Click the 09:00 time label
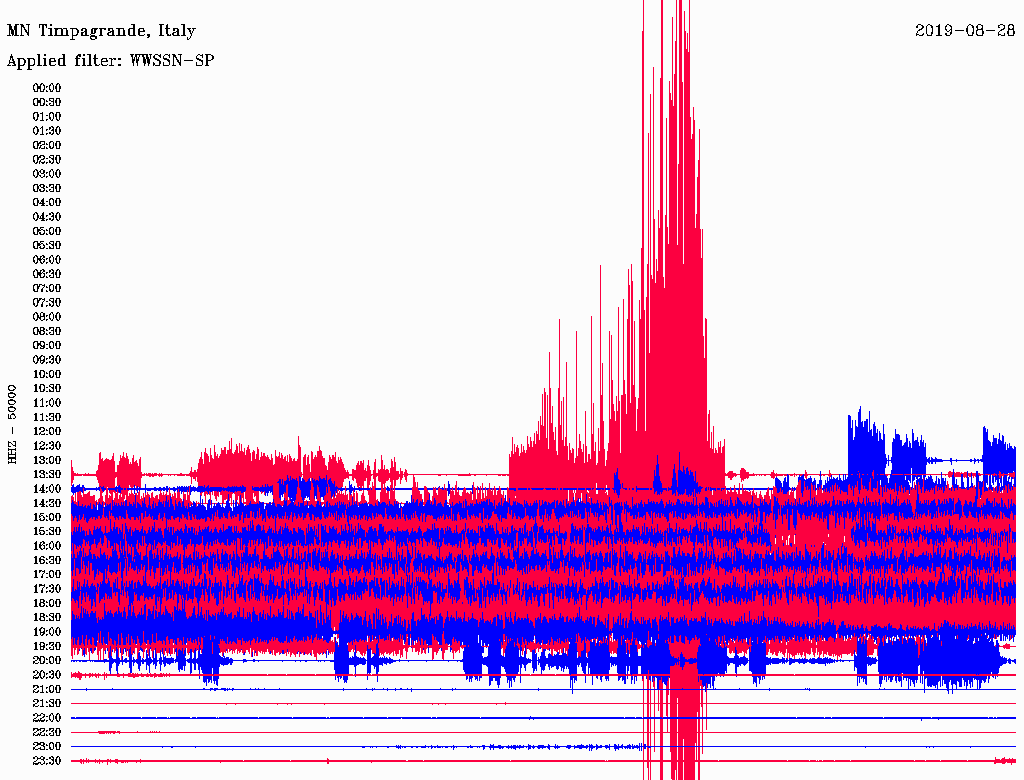This screenshot has height=780, width=1024. [x=47, y=346]
